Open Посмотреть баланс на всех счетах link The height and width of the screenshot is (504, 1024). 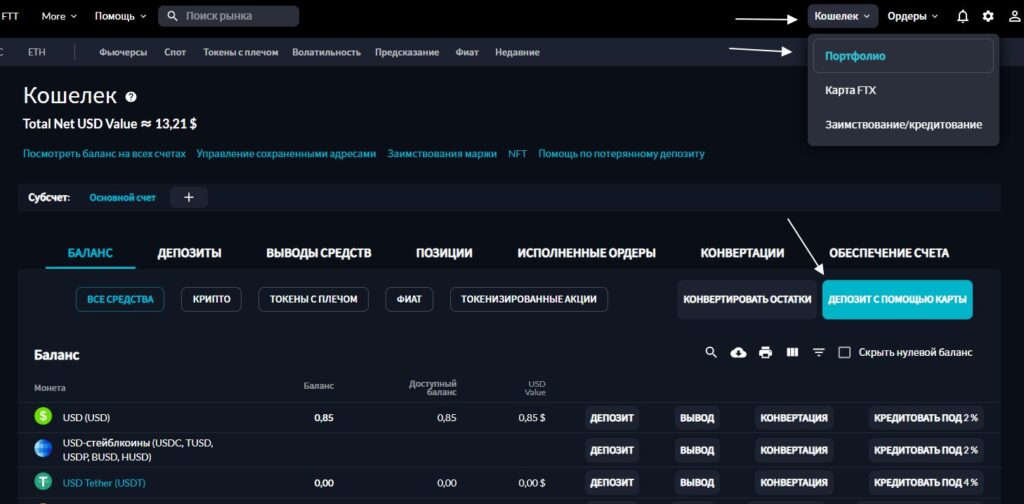[x=104, y=154]
